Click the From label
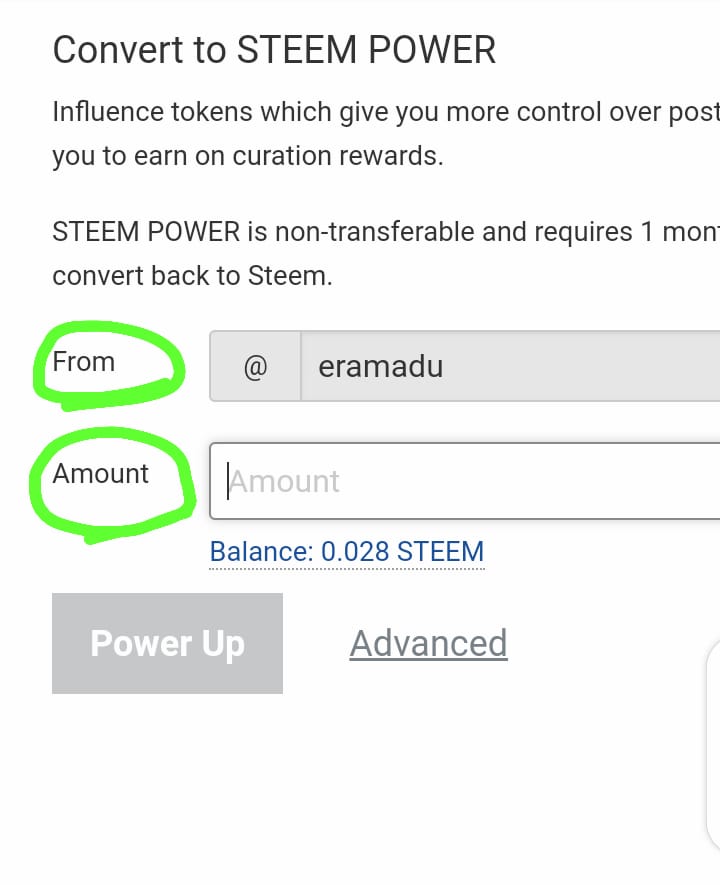The image size is (720, 885). click(84, 361)
